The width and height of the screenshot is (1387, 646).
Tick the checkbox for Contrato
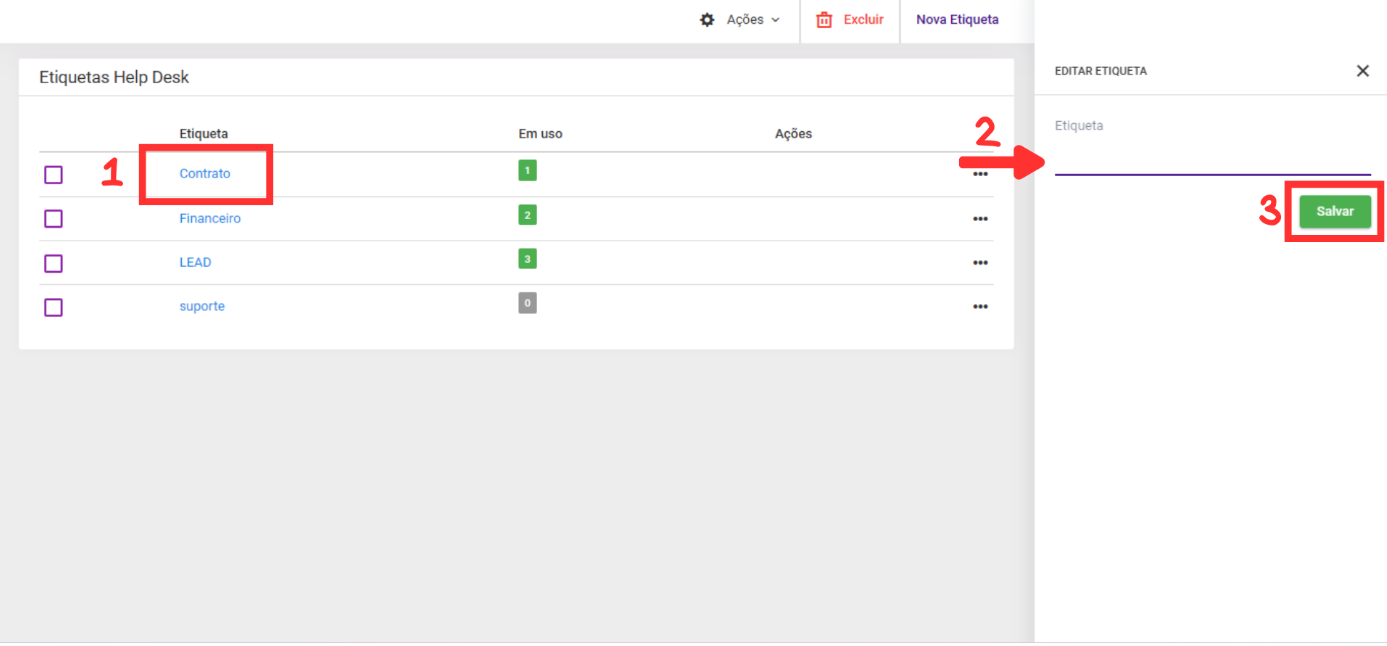pos(54,175)
